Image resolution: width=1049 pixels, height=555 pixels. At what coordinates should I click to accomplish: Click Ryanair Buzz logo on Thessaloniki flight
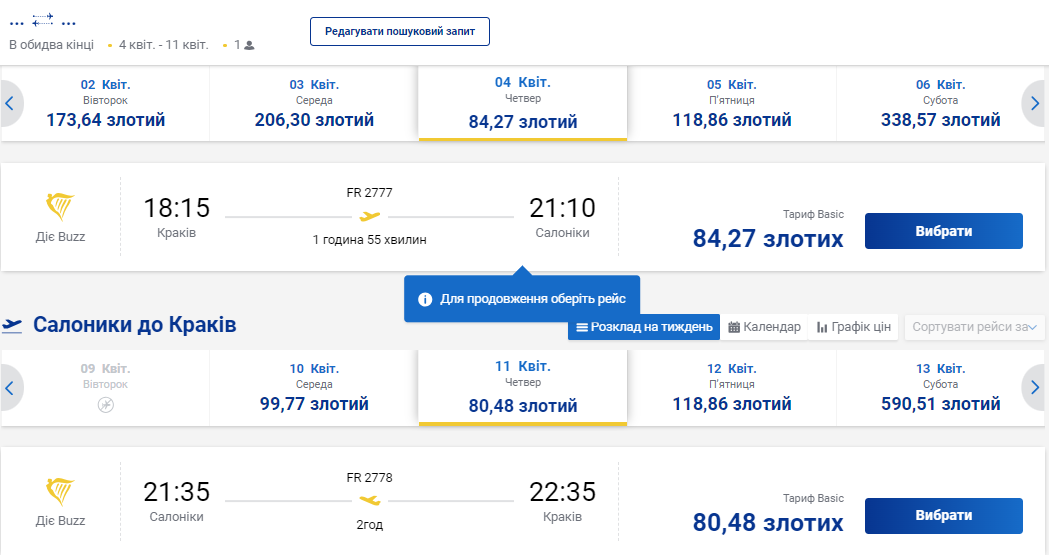coord(60,492)
